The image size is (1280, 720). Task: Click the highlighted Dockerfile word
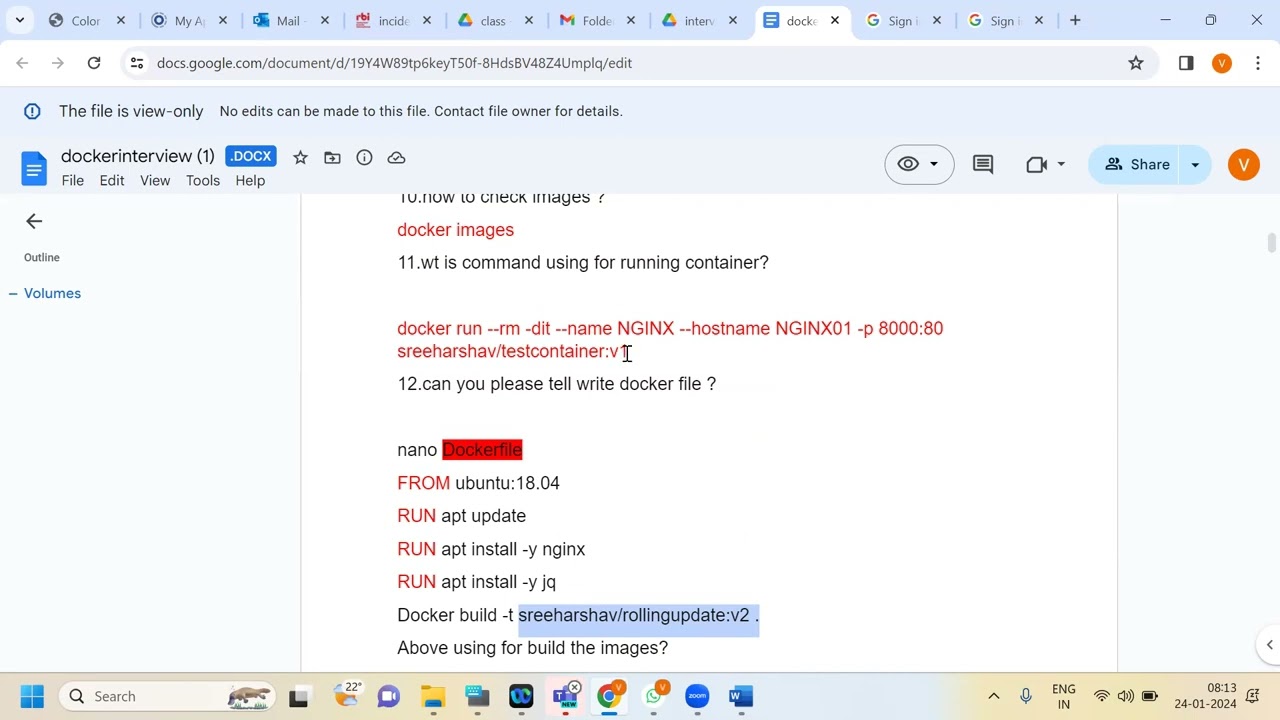482,450
